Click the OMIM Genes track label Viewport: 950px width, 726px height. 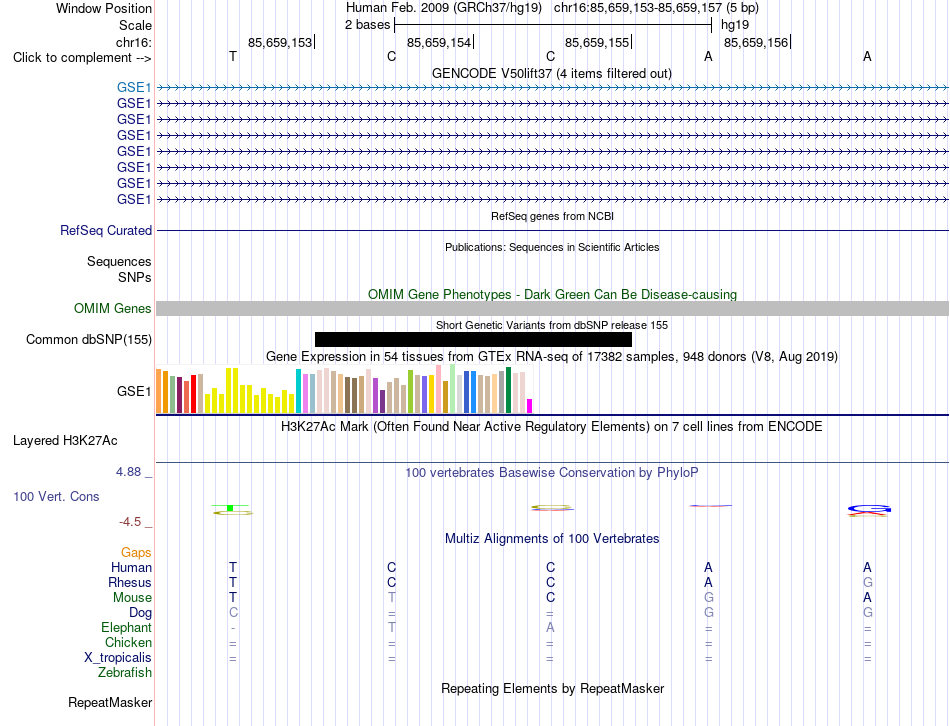(x=113, y=308)
